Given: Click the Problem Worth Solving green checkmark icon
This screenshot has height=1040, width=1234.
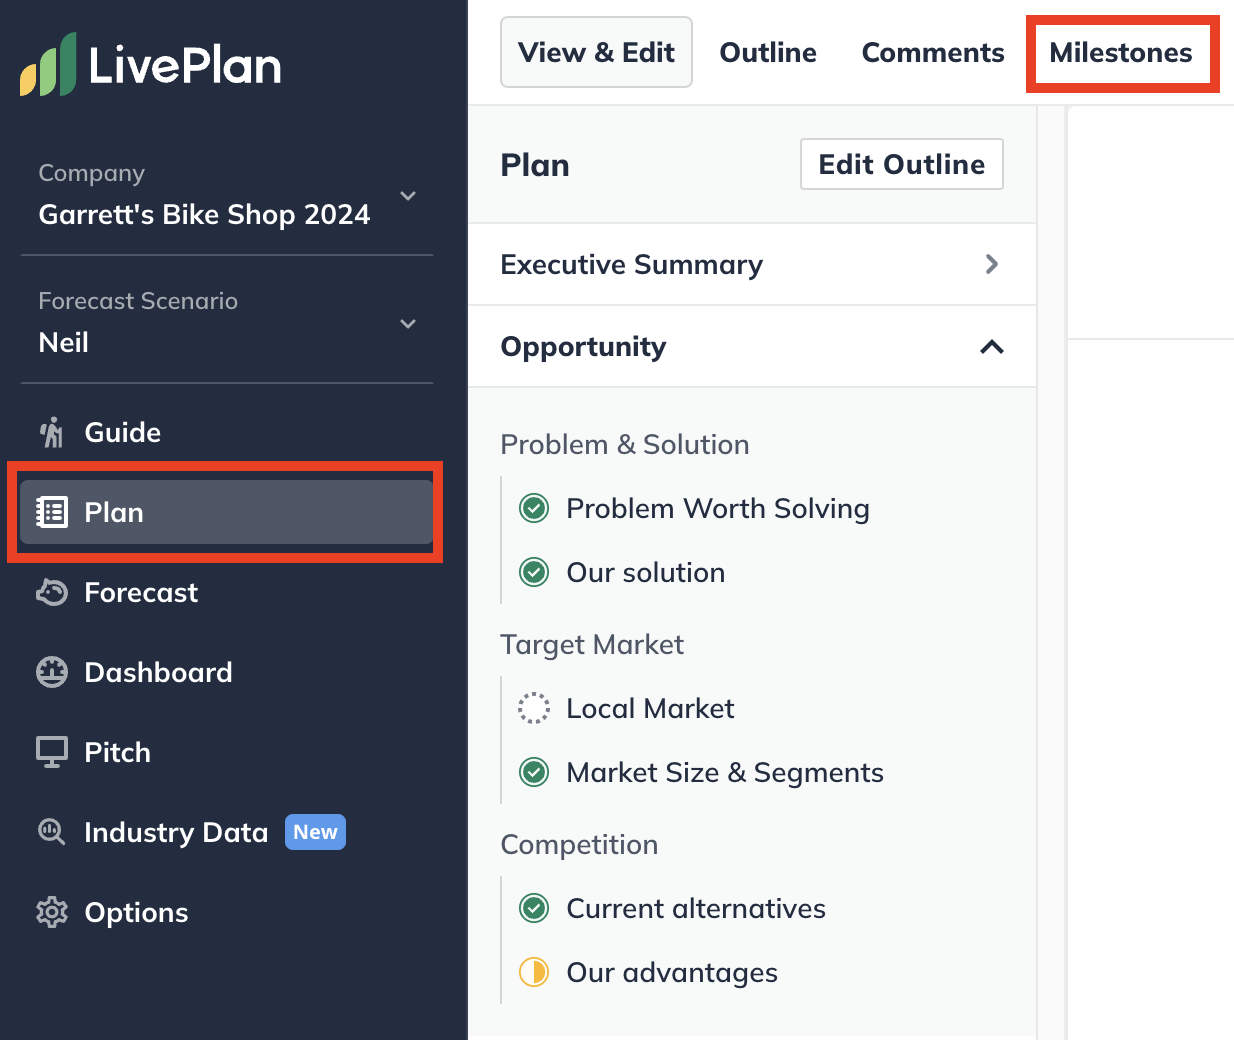Looking at the screenshot, I should tap(534, 508).
